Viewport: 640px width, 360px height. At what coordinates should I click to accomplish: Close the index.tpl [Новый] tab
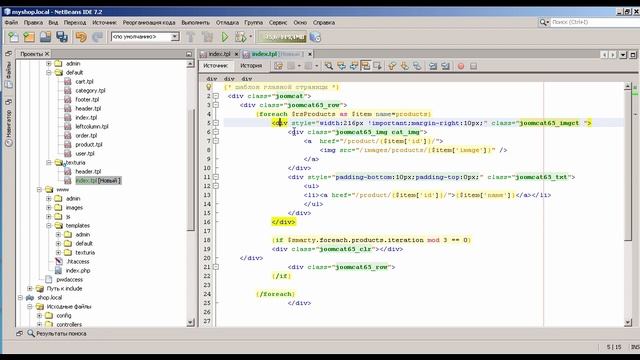pyautogui.click(x=310, y=54)
